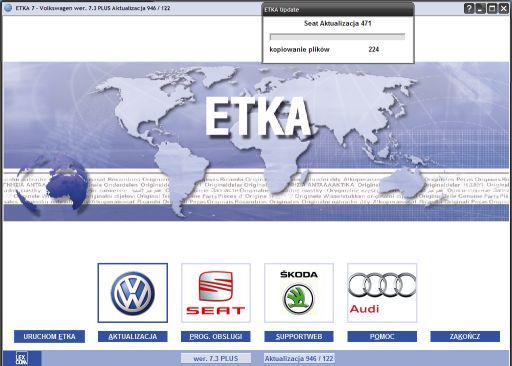Viewport: 512px width, 366px height.
Task: Click the ETKA globe icon in title bar
Action: pos(8,8)
